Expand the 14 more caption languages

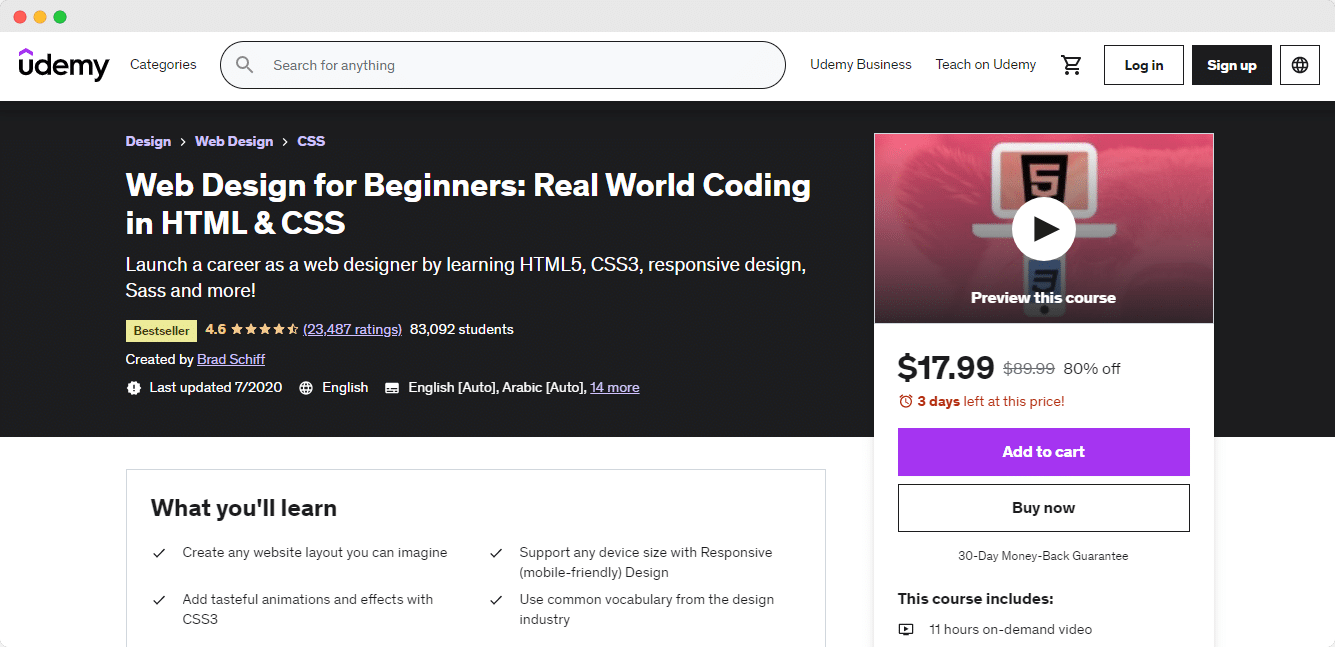tap(615, 387)
